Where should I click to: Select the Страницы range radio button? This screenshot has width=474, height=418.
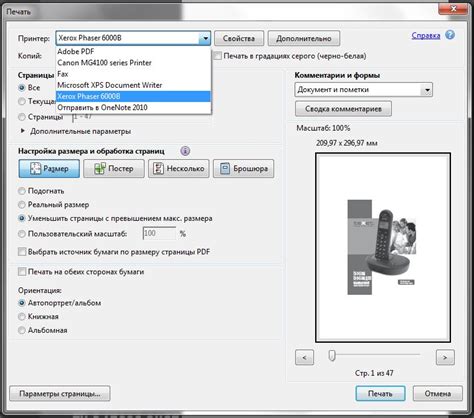pyautogui.click(x=22, y=117)
